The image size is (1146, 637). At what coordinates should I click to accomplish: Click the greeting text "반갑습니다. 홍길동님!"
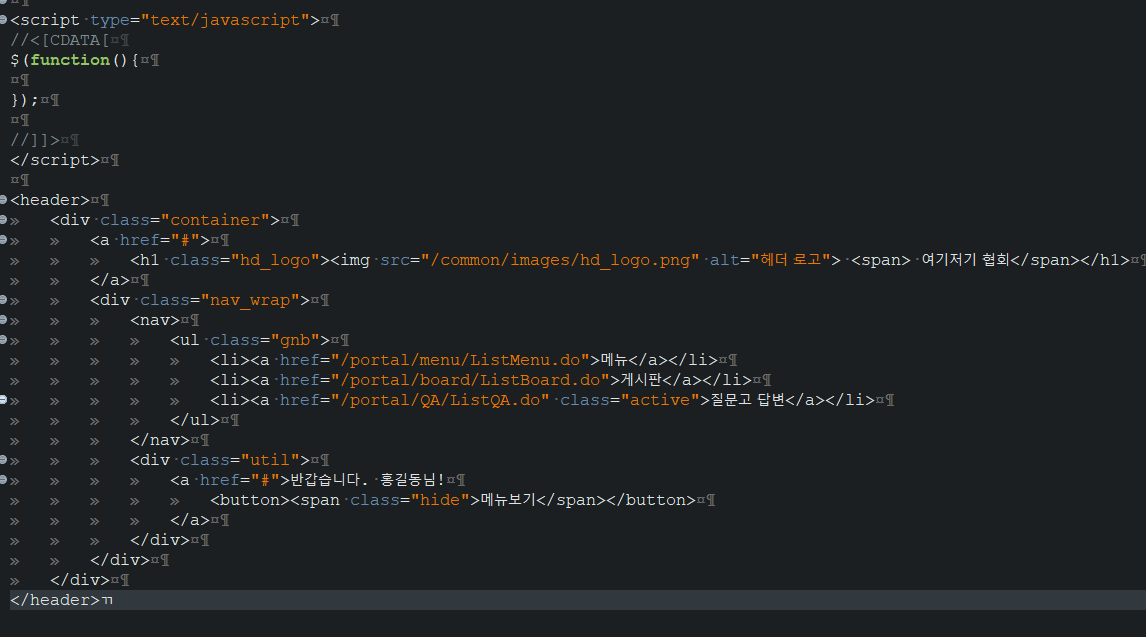[368, 480]
